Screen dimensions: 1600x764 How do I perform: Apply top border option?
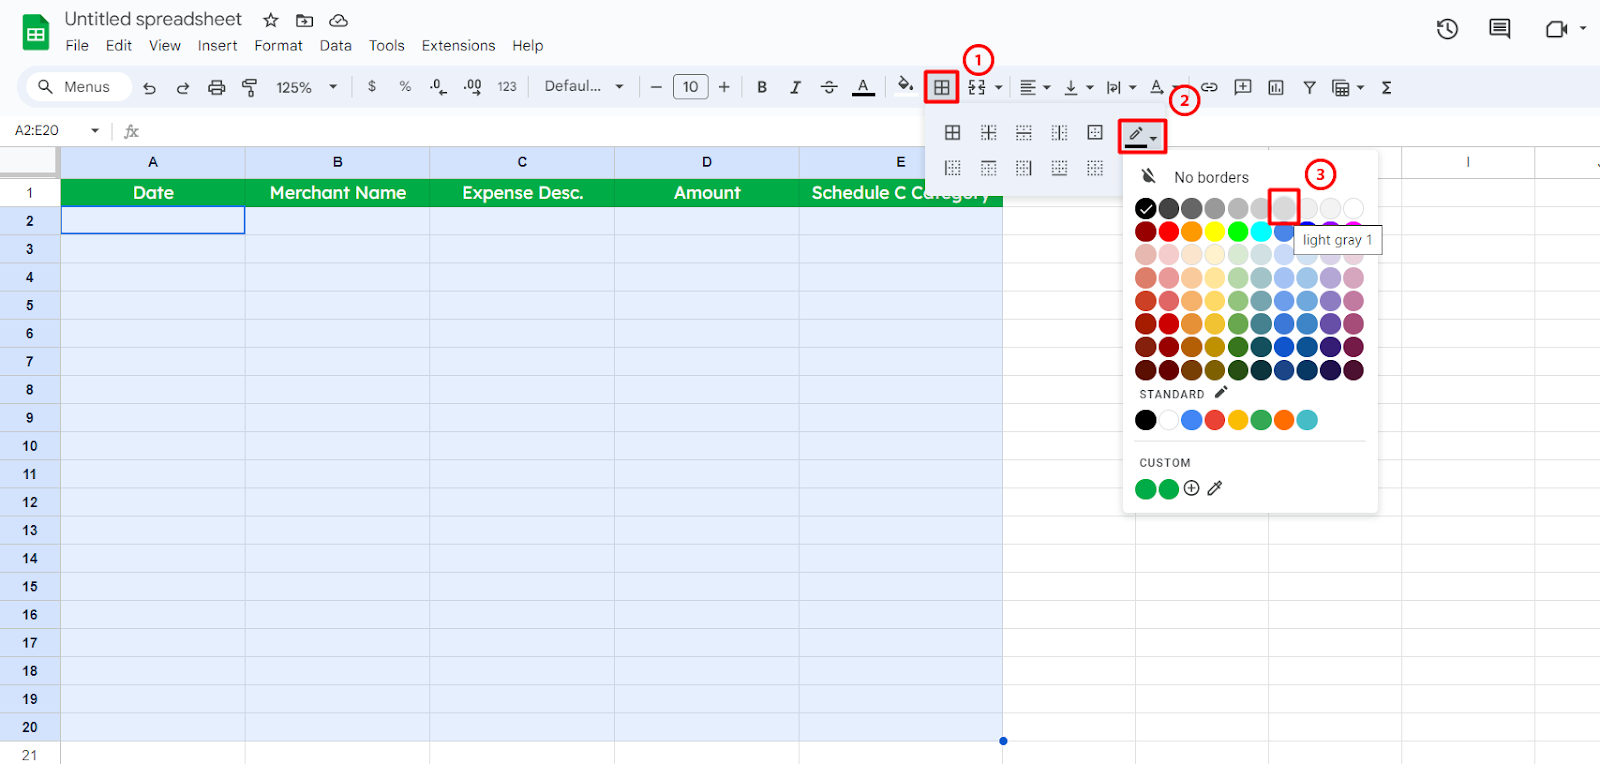click(988, 168)
